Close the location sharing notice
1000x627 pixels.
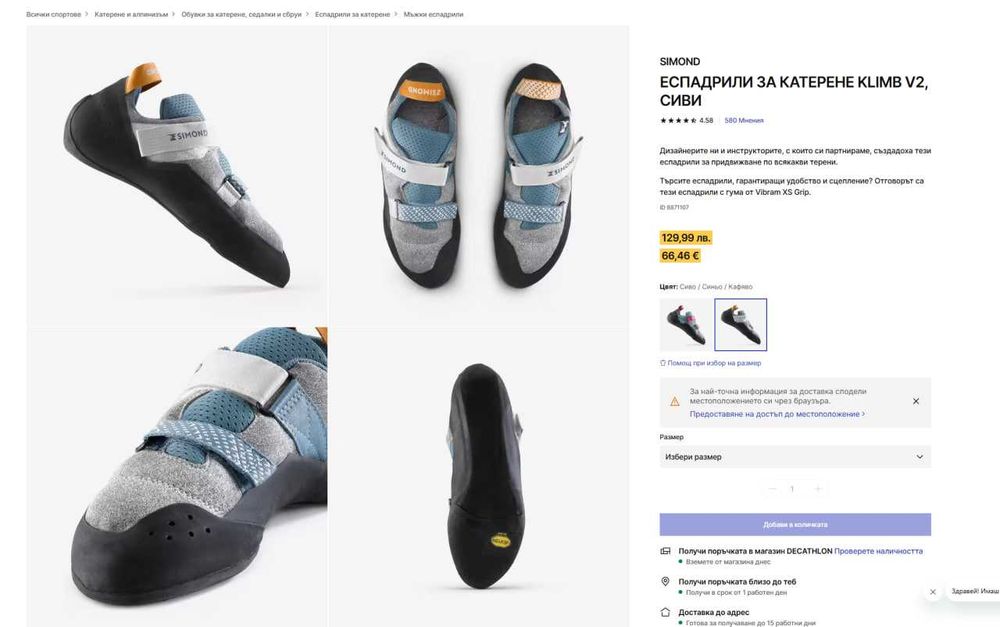tap(916, 401)
